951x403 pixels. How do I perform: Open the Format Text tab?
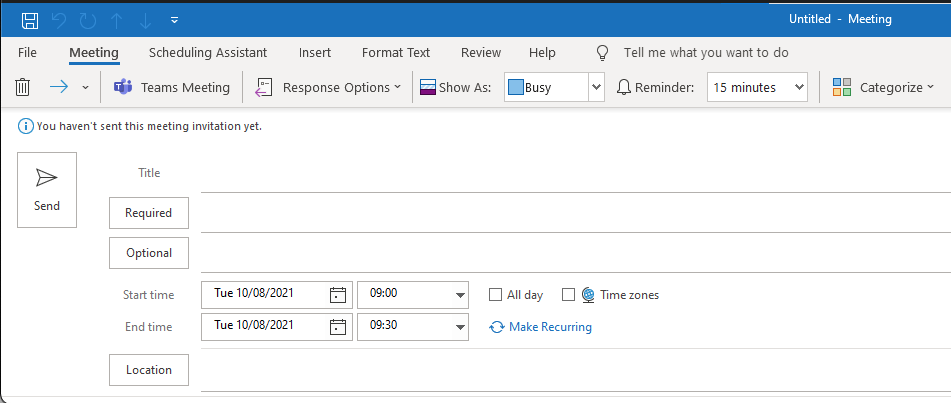pos(395,53)
